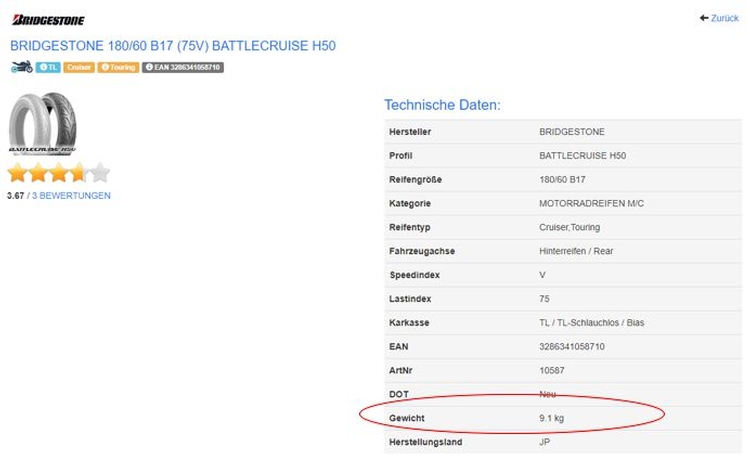Viewport: 750px width, 461px height.
Task: Select the Gewicht label
Action: 407,419
